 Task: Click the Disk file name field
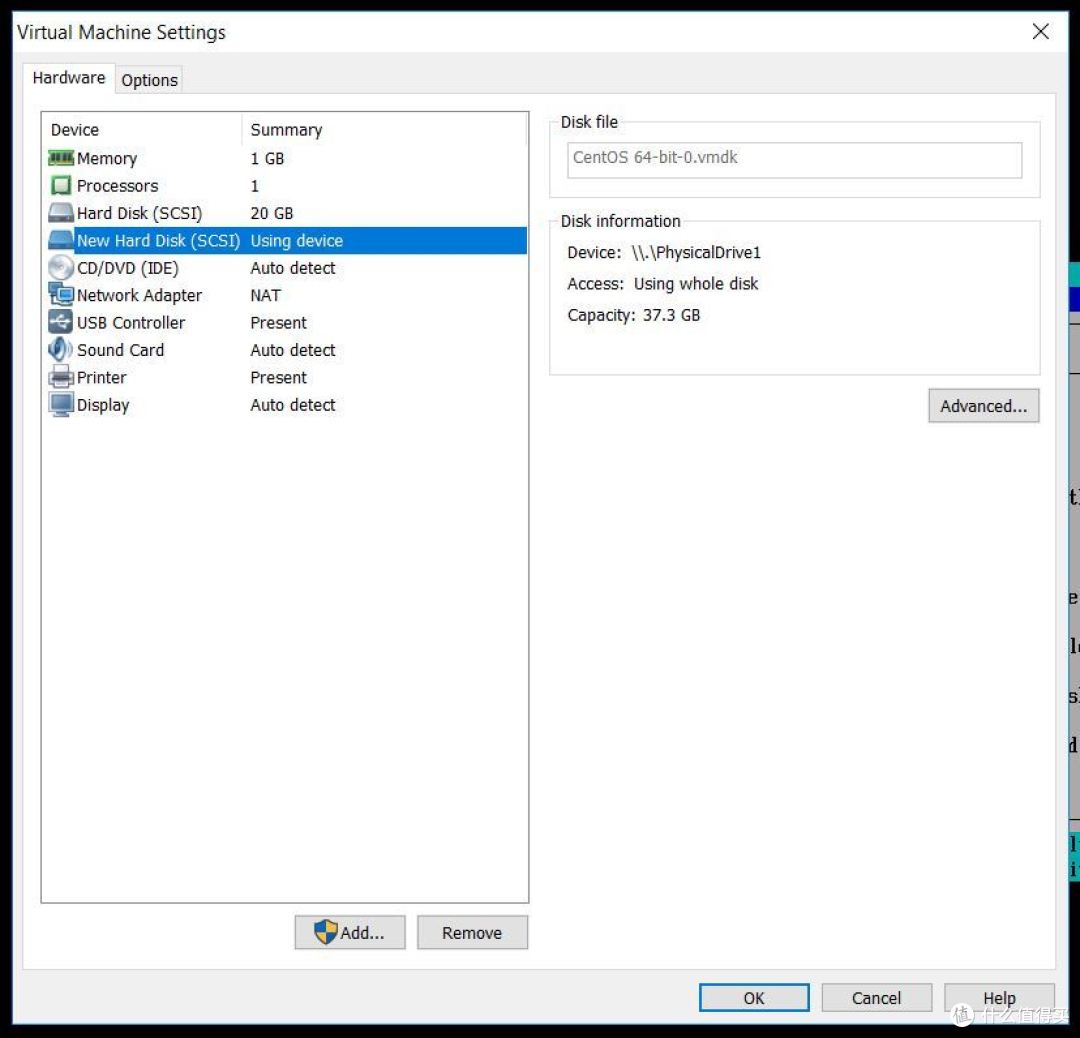coord(794,160)
